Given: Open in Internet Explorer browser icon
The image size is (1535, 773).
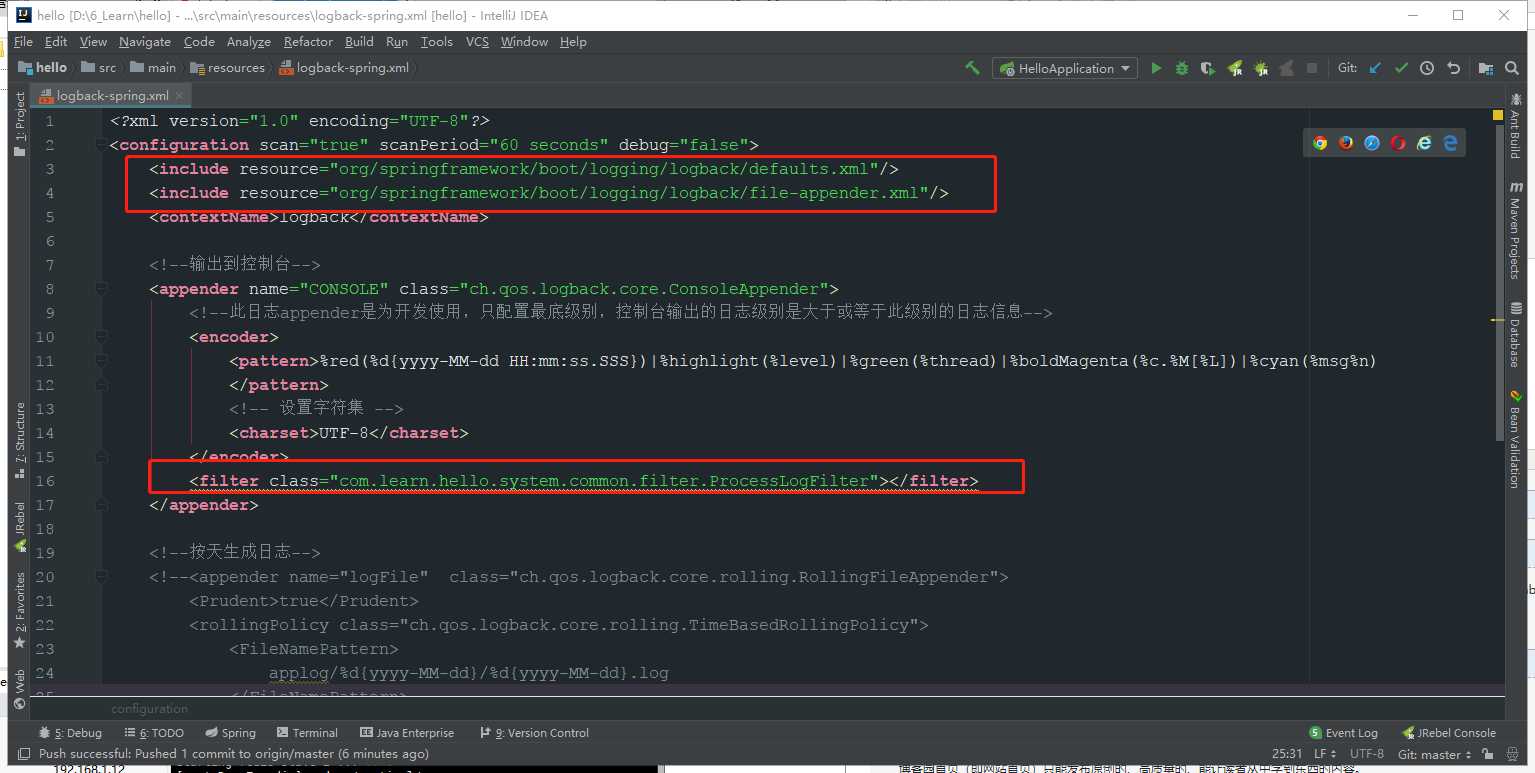Looking at the screenshot, I should tap(1424, 143).
